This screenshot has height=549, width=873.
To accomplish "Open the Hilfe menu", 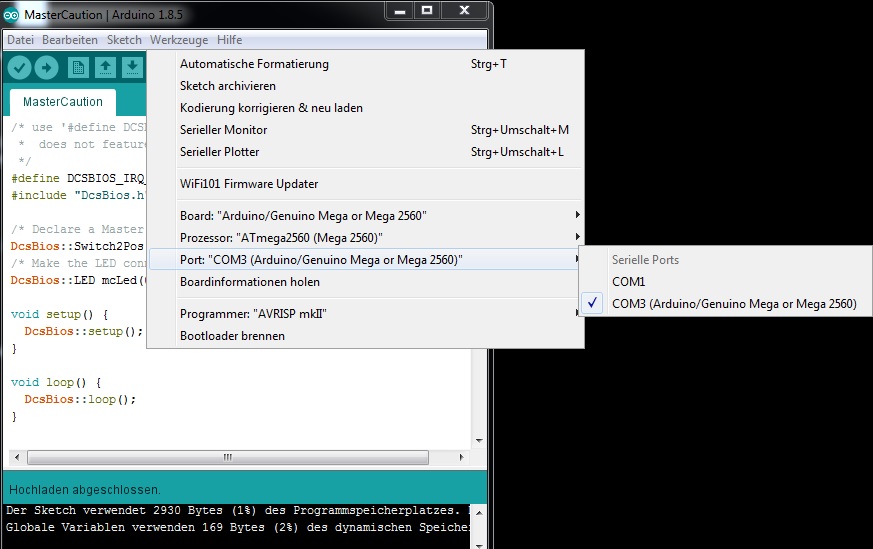I will click(229, 40).
